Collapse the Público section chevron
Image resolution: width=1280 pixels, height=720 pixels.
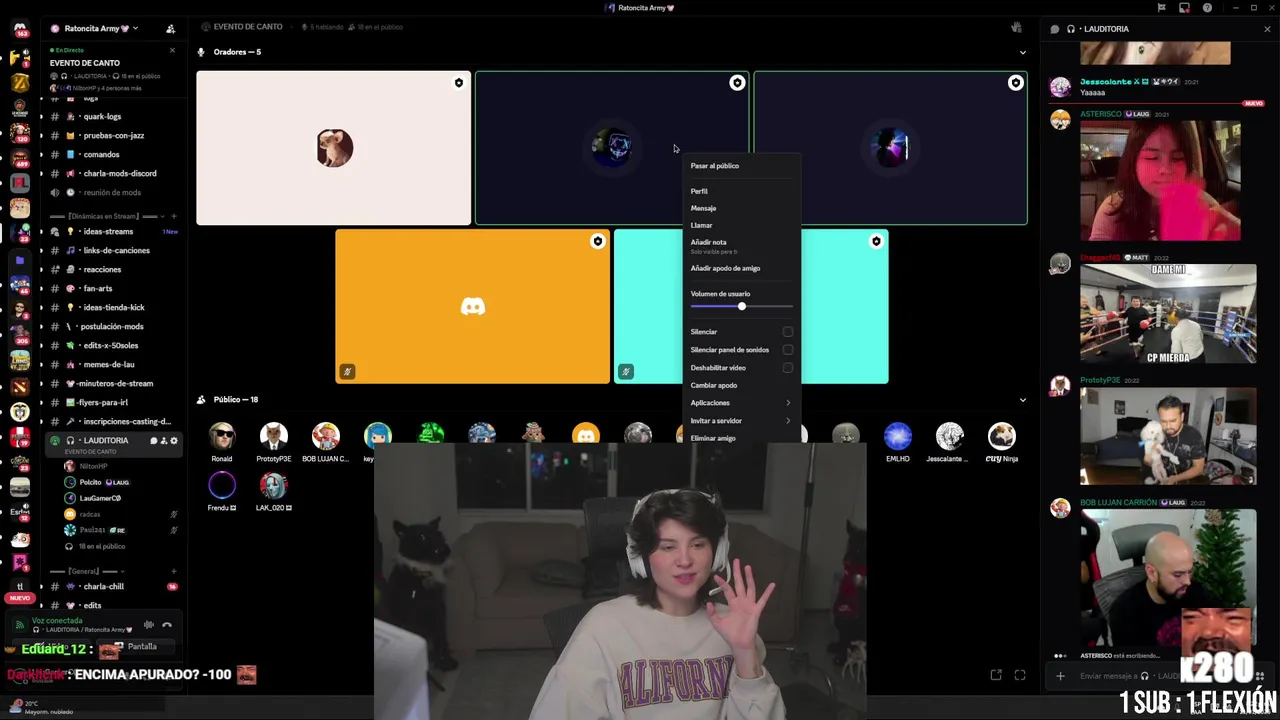pos(1022,400)
